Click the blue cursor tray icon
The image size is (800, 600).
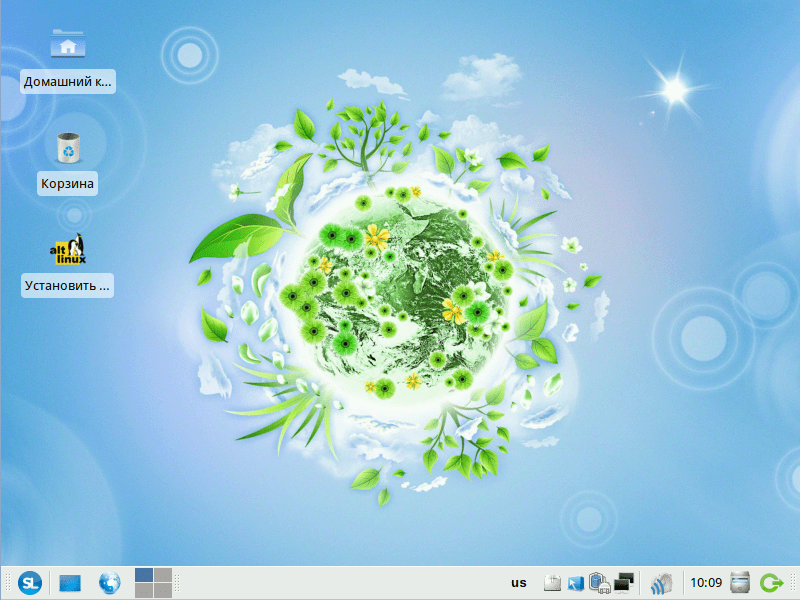[575, 583]
